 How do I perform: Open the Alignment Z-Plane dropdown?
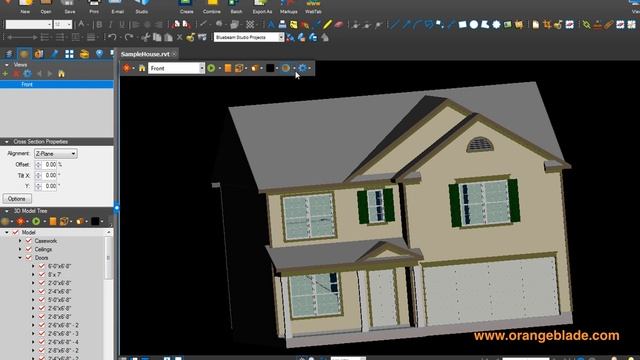tap(56, 153)
